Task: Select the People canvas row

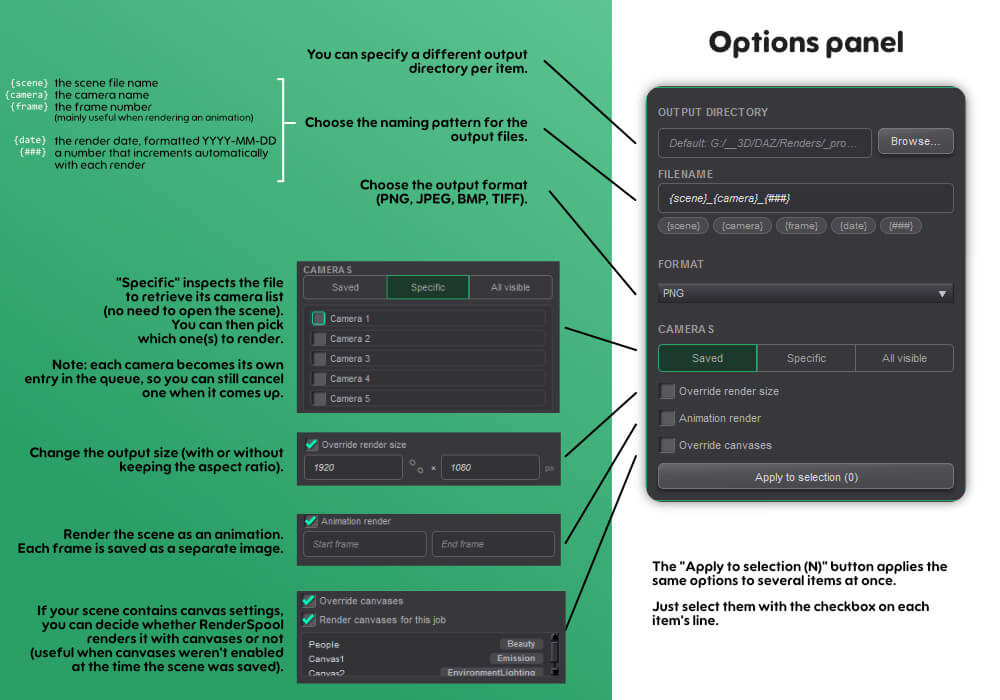Action: [x=425, y=645]
